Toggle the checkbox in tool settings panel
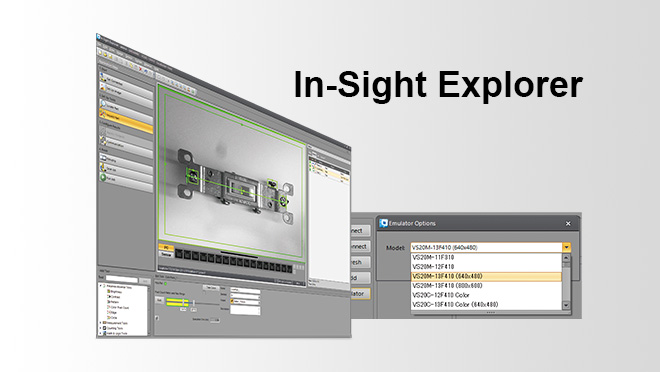660x372 pixels. pos(157,318)
